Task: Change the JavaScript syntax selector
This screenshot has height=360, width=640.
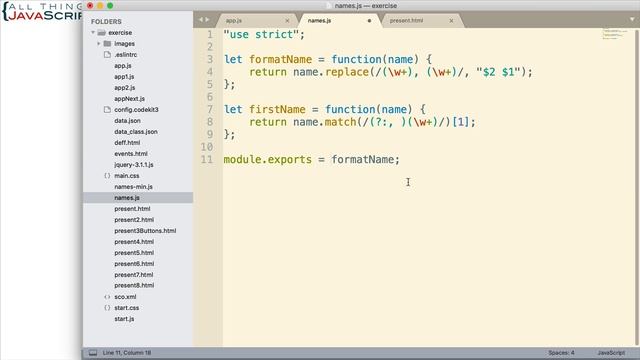Action: [x=611, y=353]
